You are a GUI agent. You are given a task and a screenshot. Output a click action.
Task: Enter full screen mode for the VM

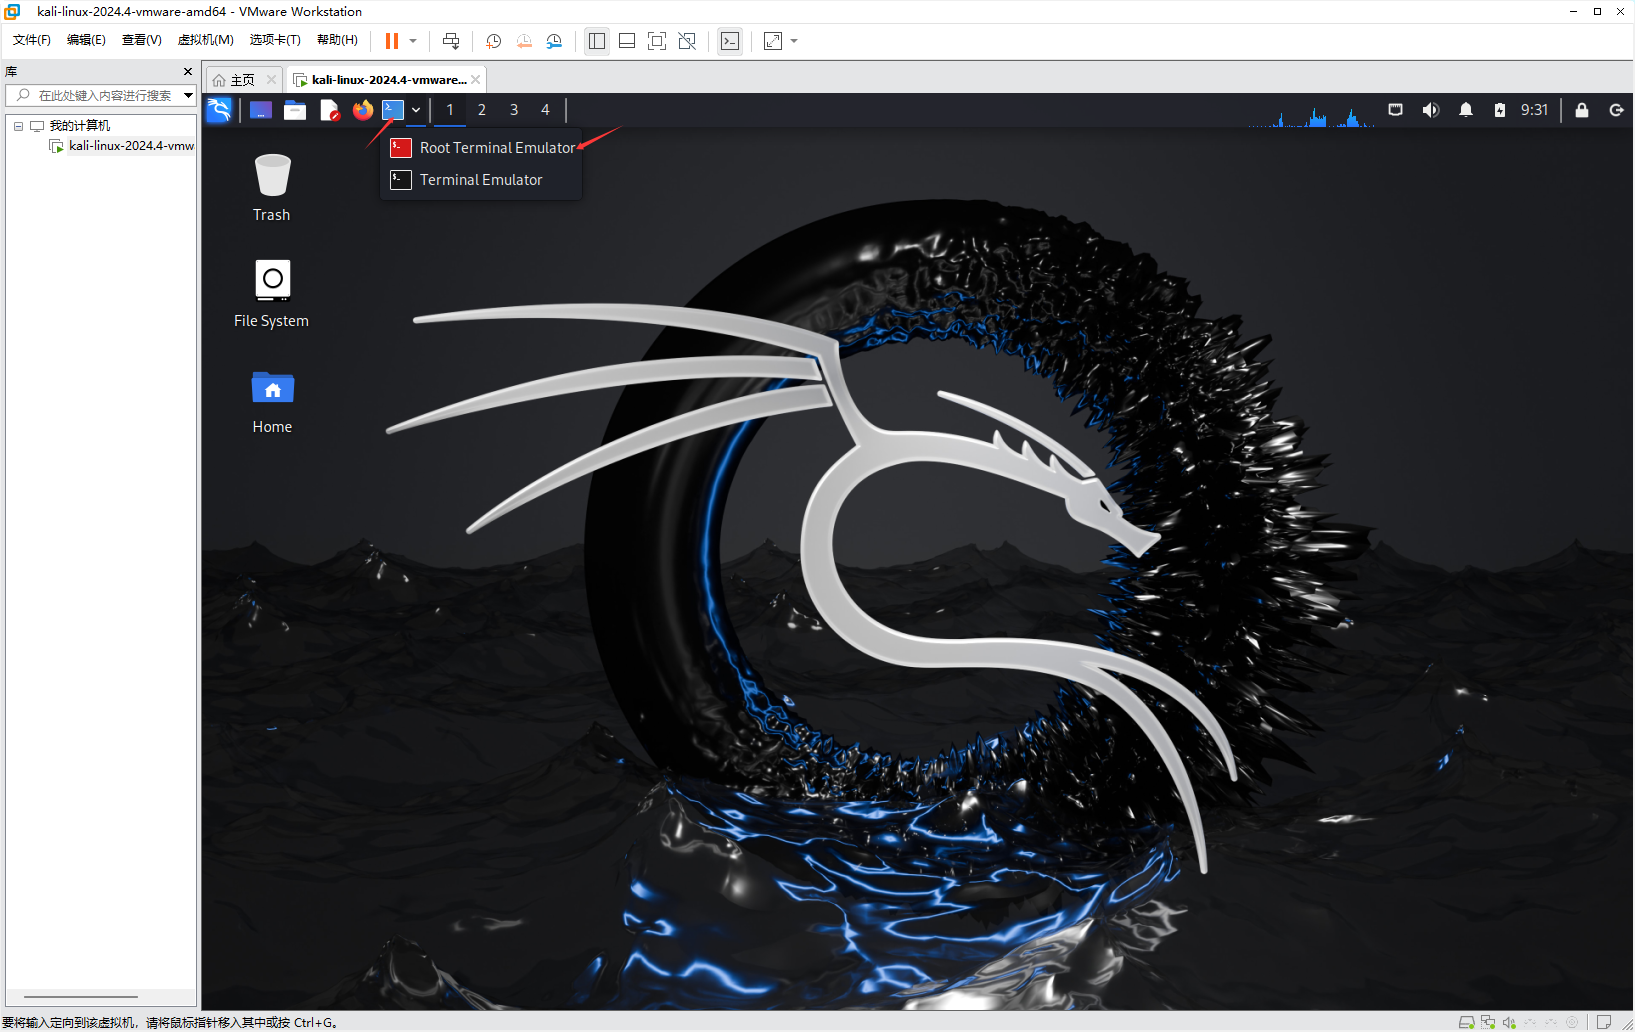657,41
